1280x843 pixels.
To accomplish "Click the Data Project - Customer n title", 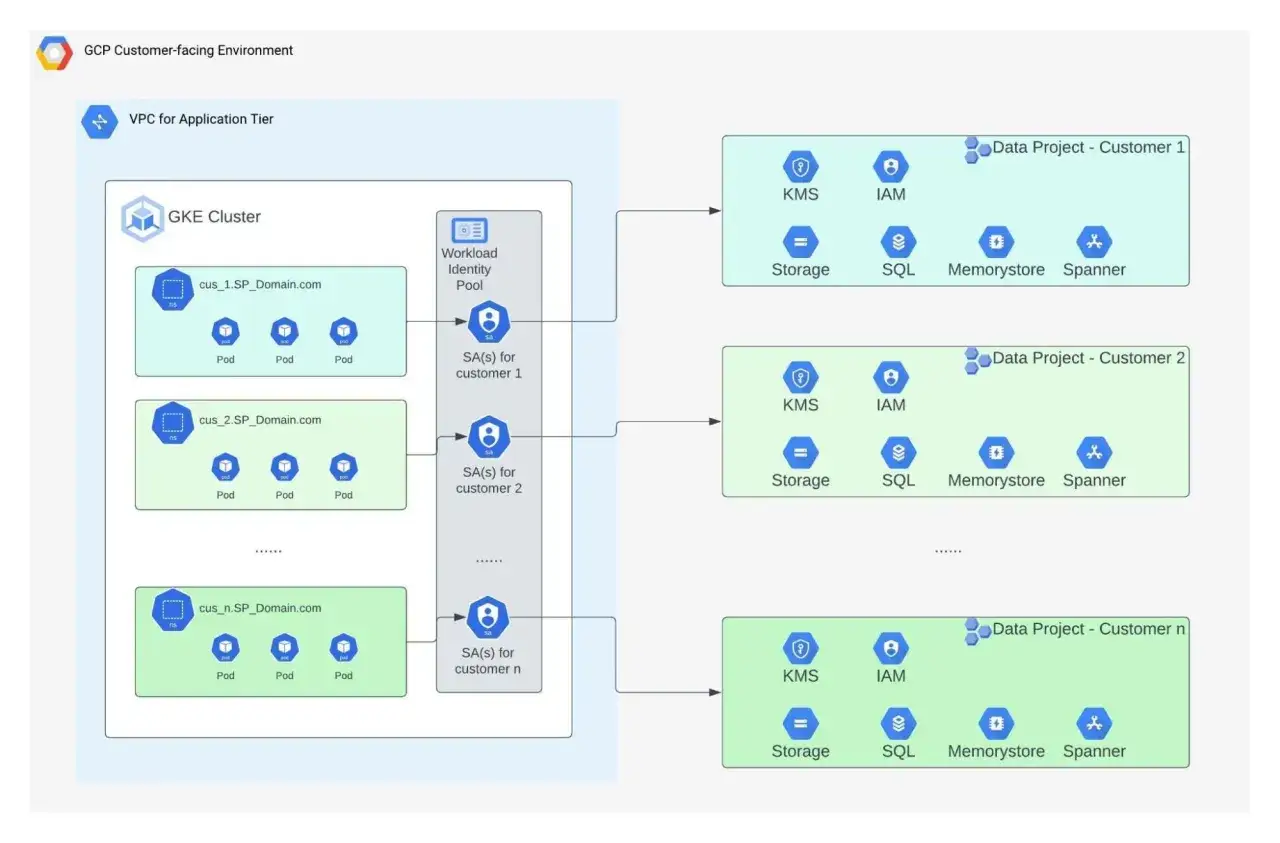I will [x=1088, y=629].
